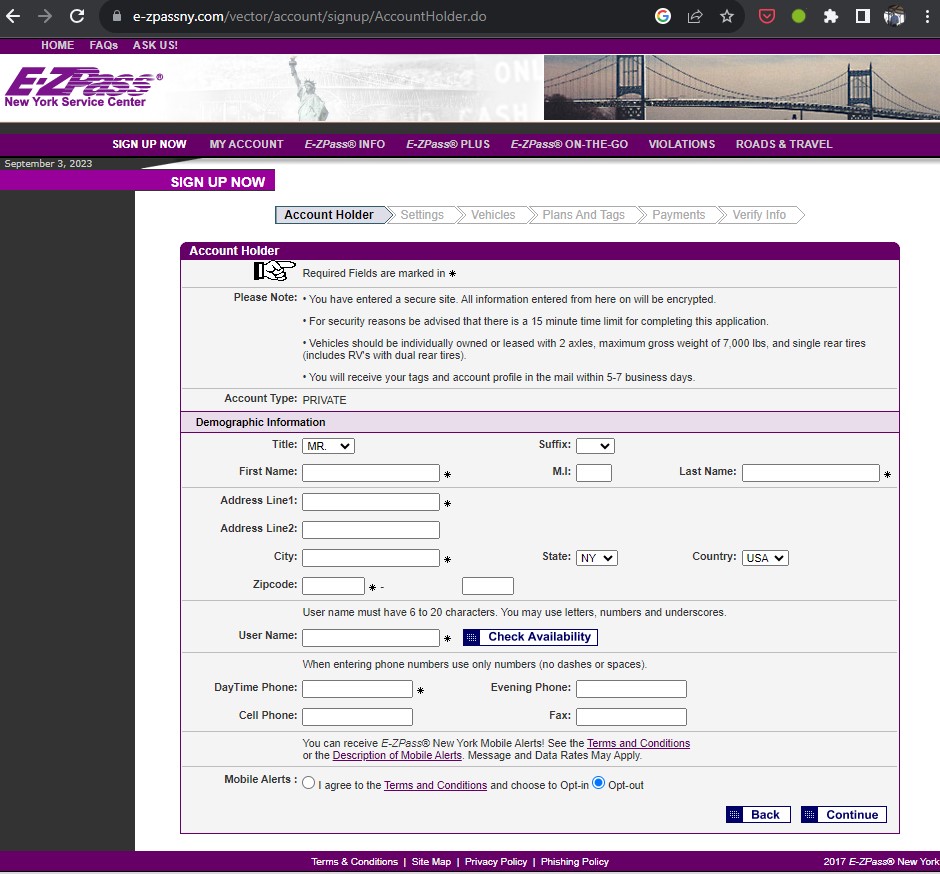Image resolution: width=940 pixels, height=874 pixels.
Task: Open the E-ZPass ON-THE-GO nav menu
Action: tap(569, 144)
